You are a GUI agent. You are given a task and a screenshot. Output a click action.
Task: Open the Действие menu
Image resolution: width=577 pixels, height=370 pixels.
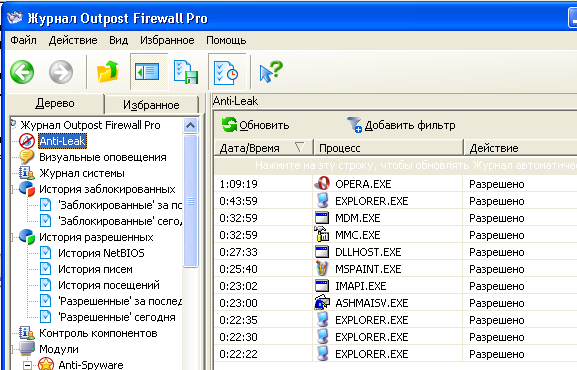pyautogui.click(x=73, y=40)
